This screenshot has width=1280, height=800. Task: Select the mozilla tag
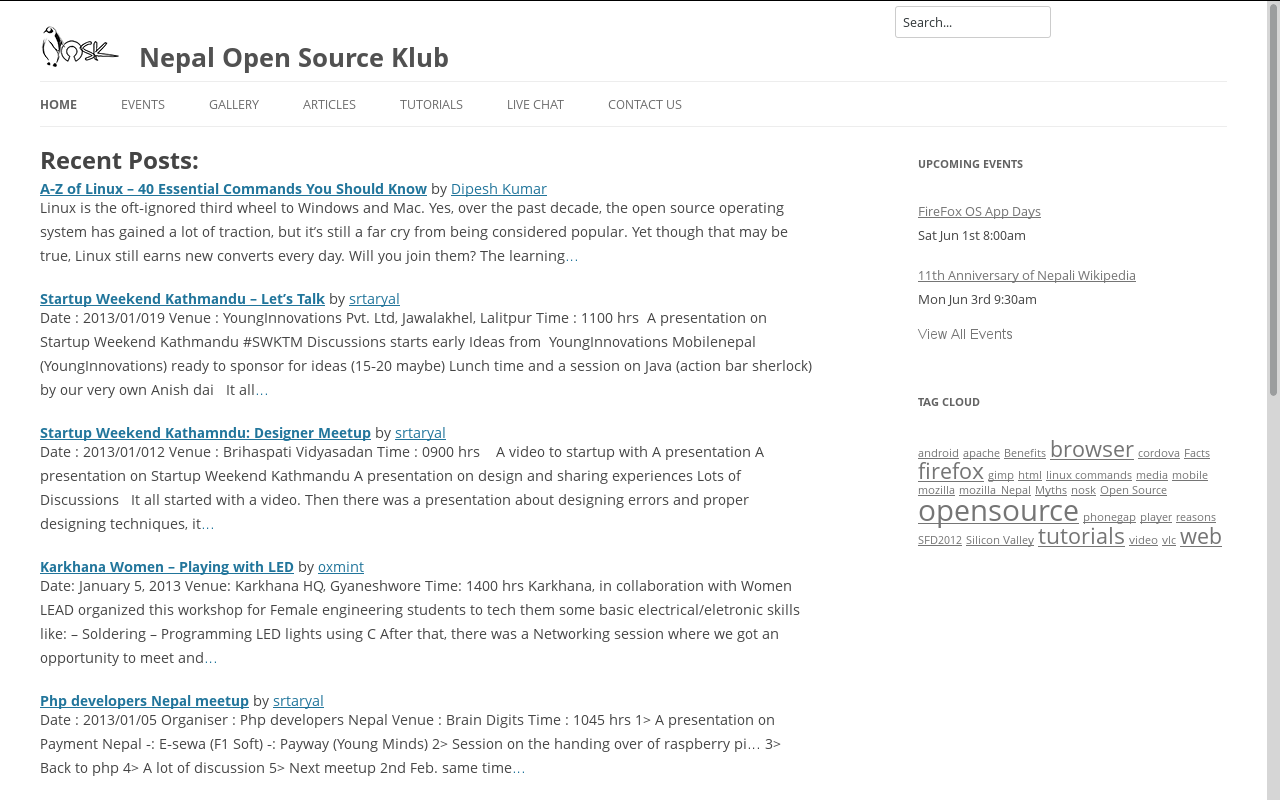click(936, 490)
